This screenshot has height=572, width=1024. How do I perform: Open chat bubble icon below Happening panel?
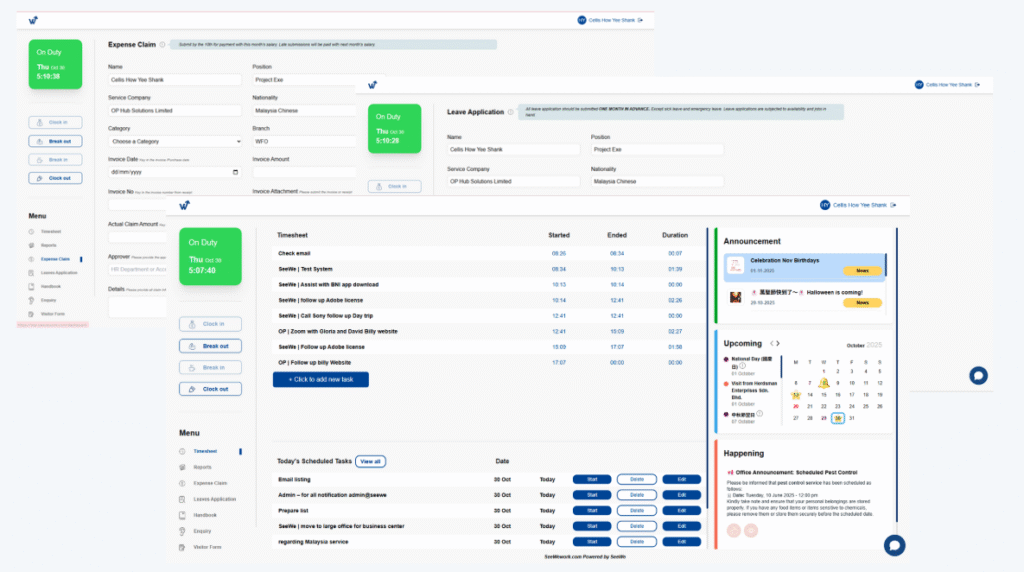click(x=894, y=545)
